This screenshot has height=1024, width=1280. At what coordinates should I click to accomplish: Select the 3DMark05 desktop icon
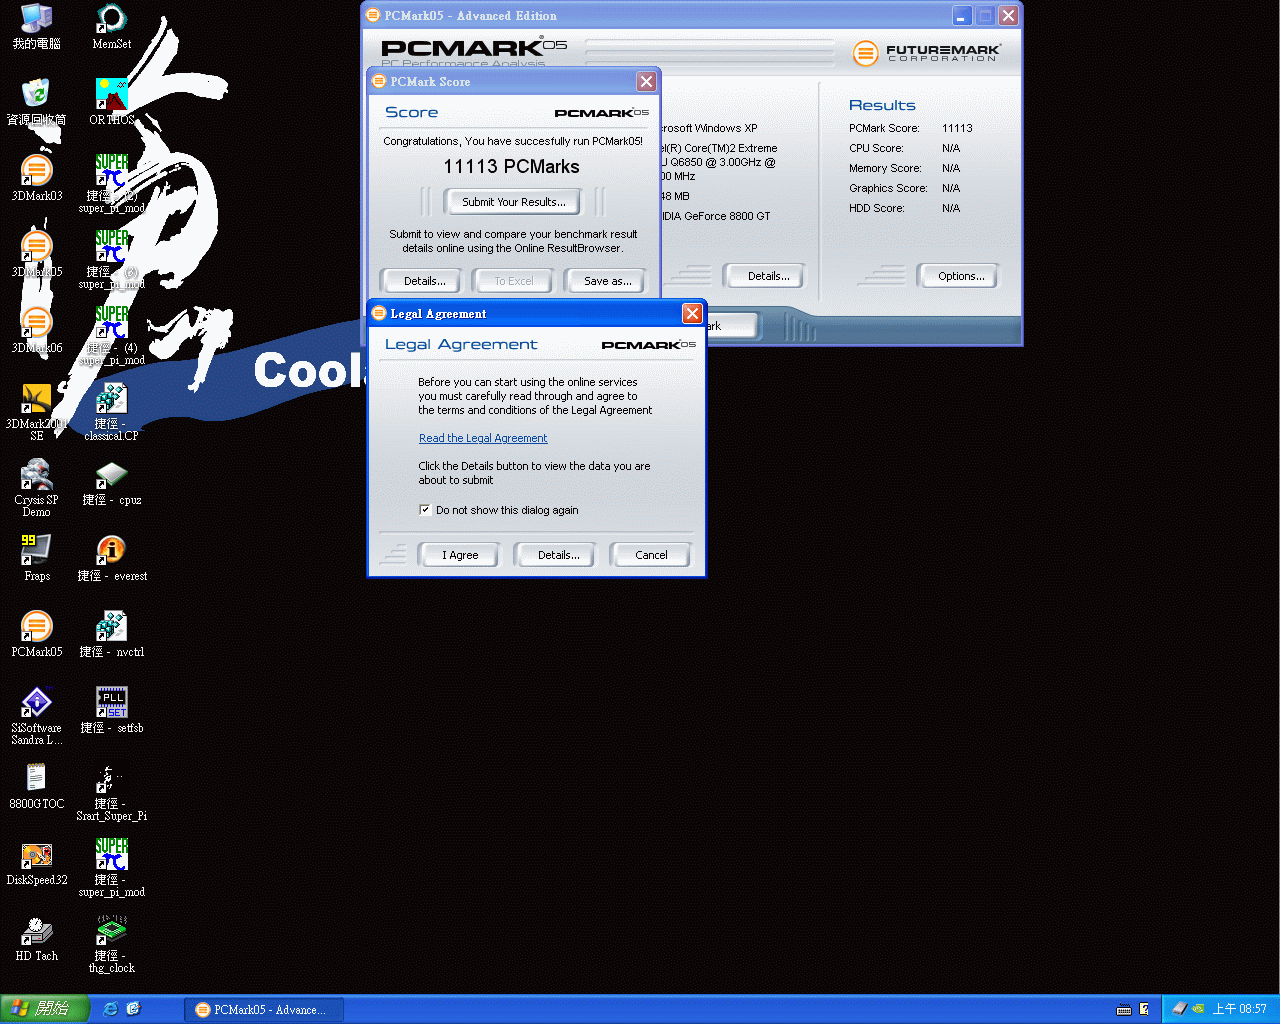coord(37,254)
